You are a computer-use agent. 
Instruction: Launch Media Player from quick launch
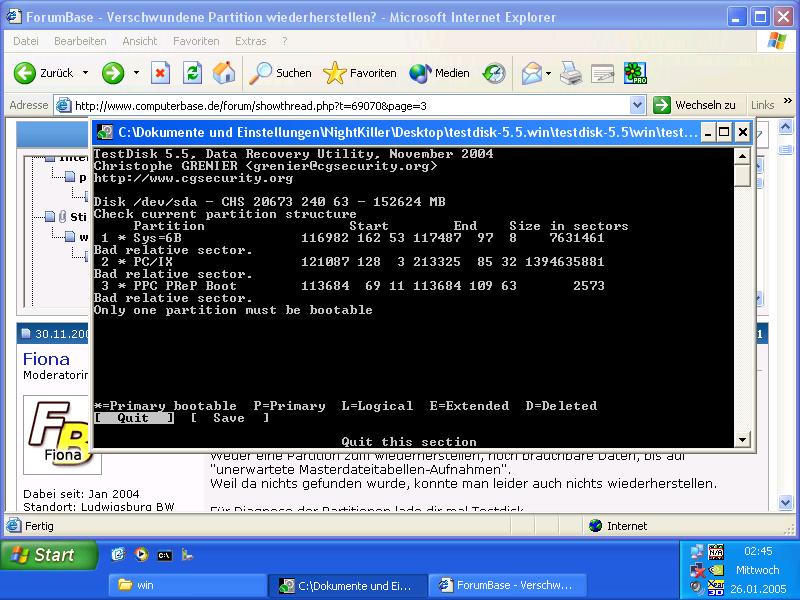click(141, 555)
